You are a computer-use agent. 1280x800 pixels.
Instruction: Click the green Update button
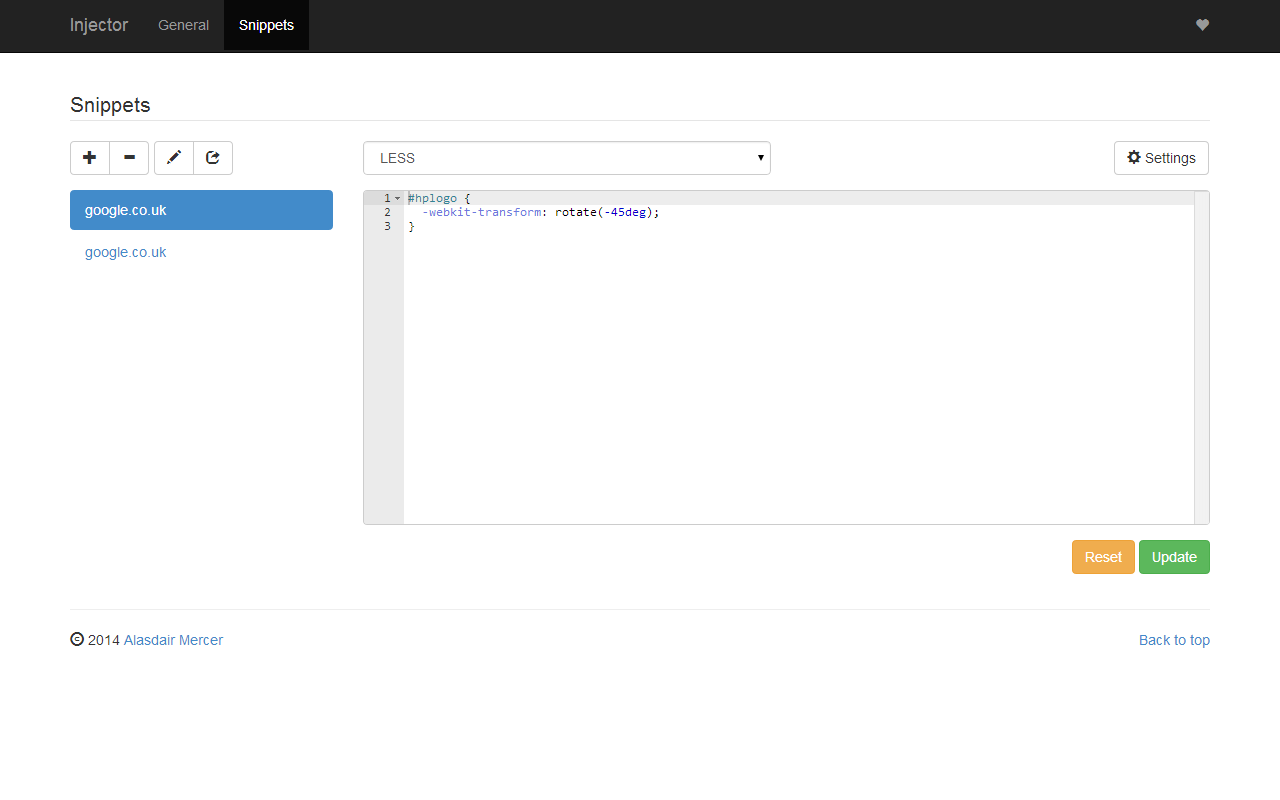coord(1174,557)
